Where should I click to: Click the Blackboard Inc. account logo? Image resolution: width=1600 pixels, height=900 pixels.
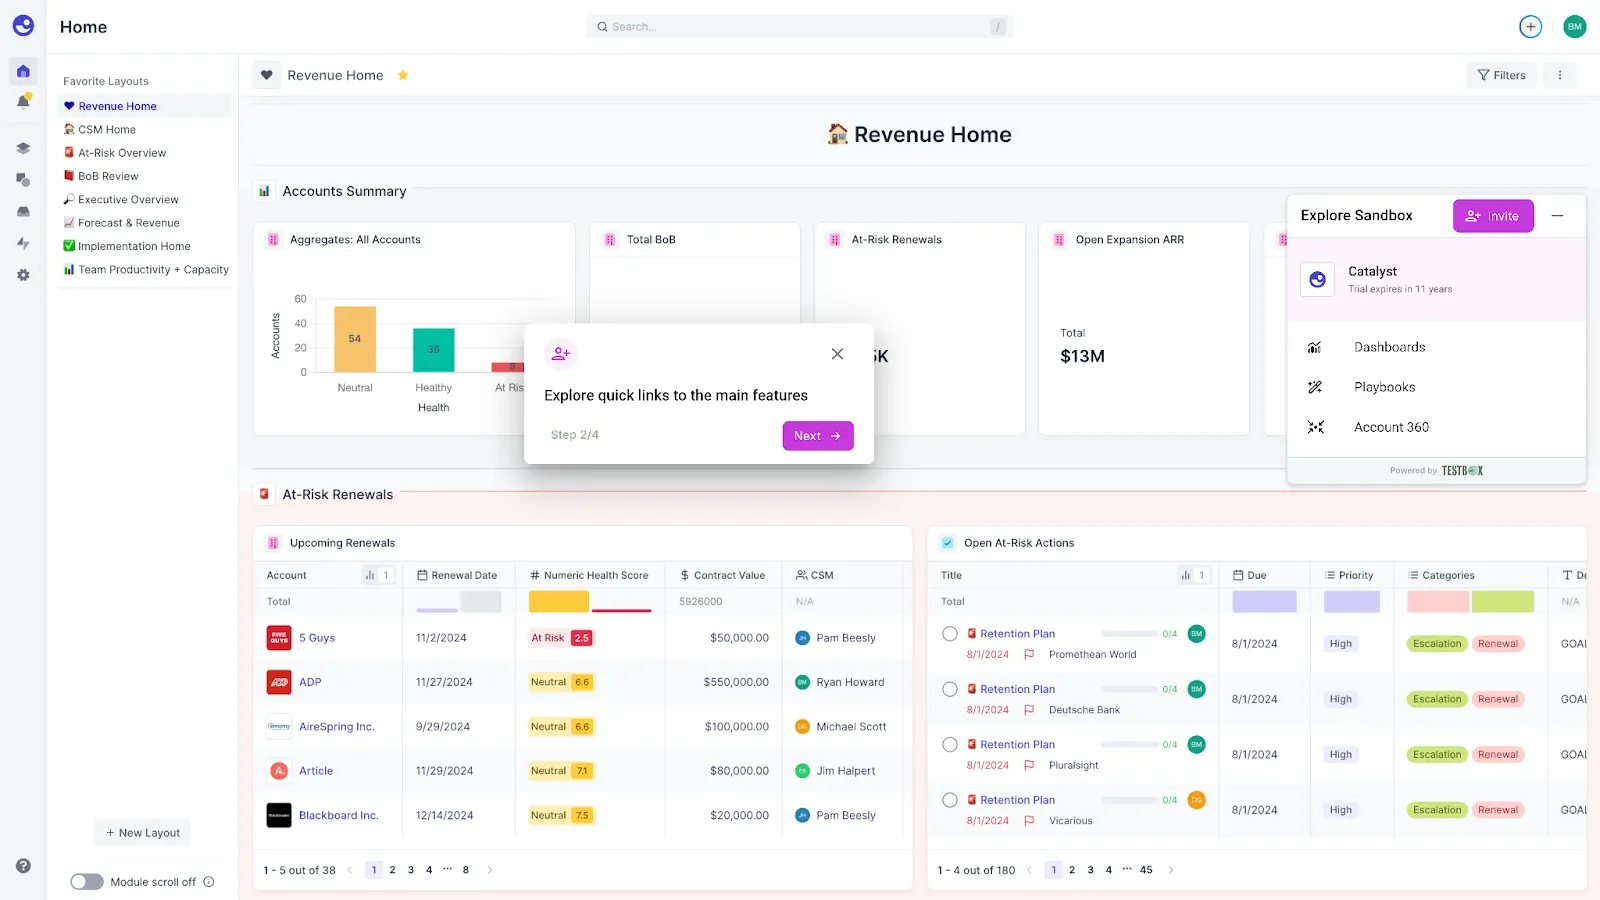[279, 815]
